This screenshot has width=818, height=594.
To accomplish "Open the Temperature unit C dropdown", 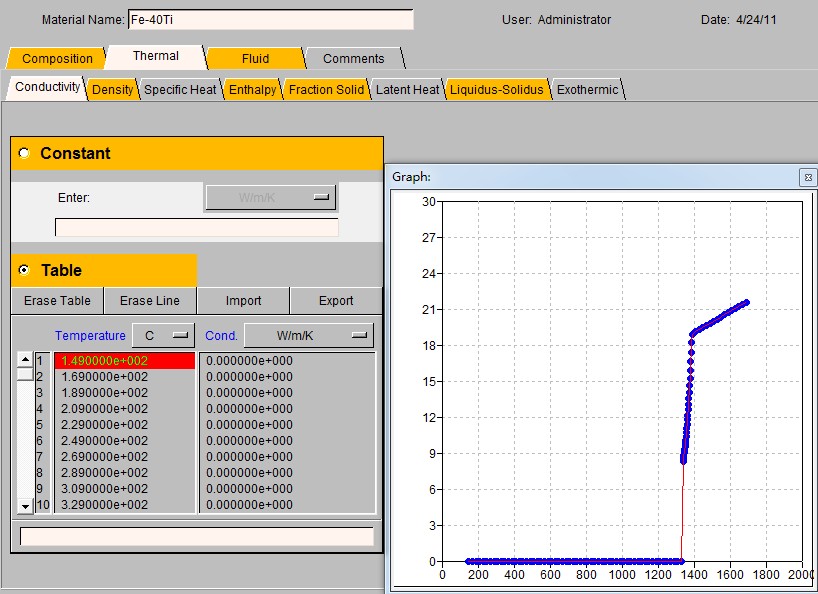I will click(x=163, y=336).
